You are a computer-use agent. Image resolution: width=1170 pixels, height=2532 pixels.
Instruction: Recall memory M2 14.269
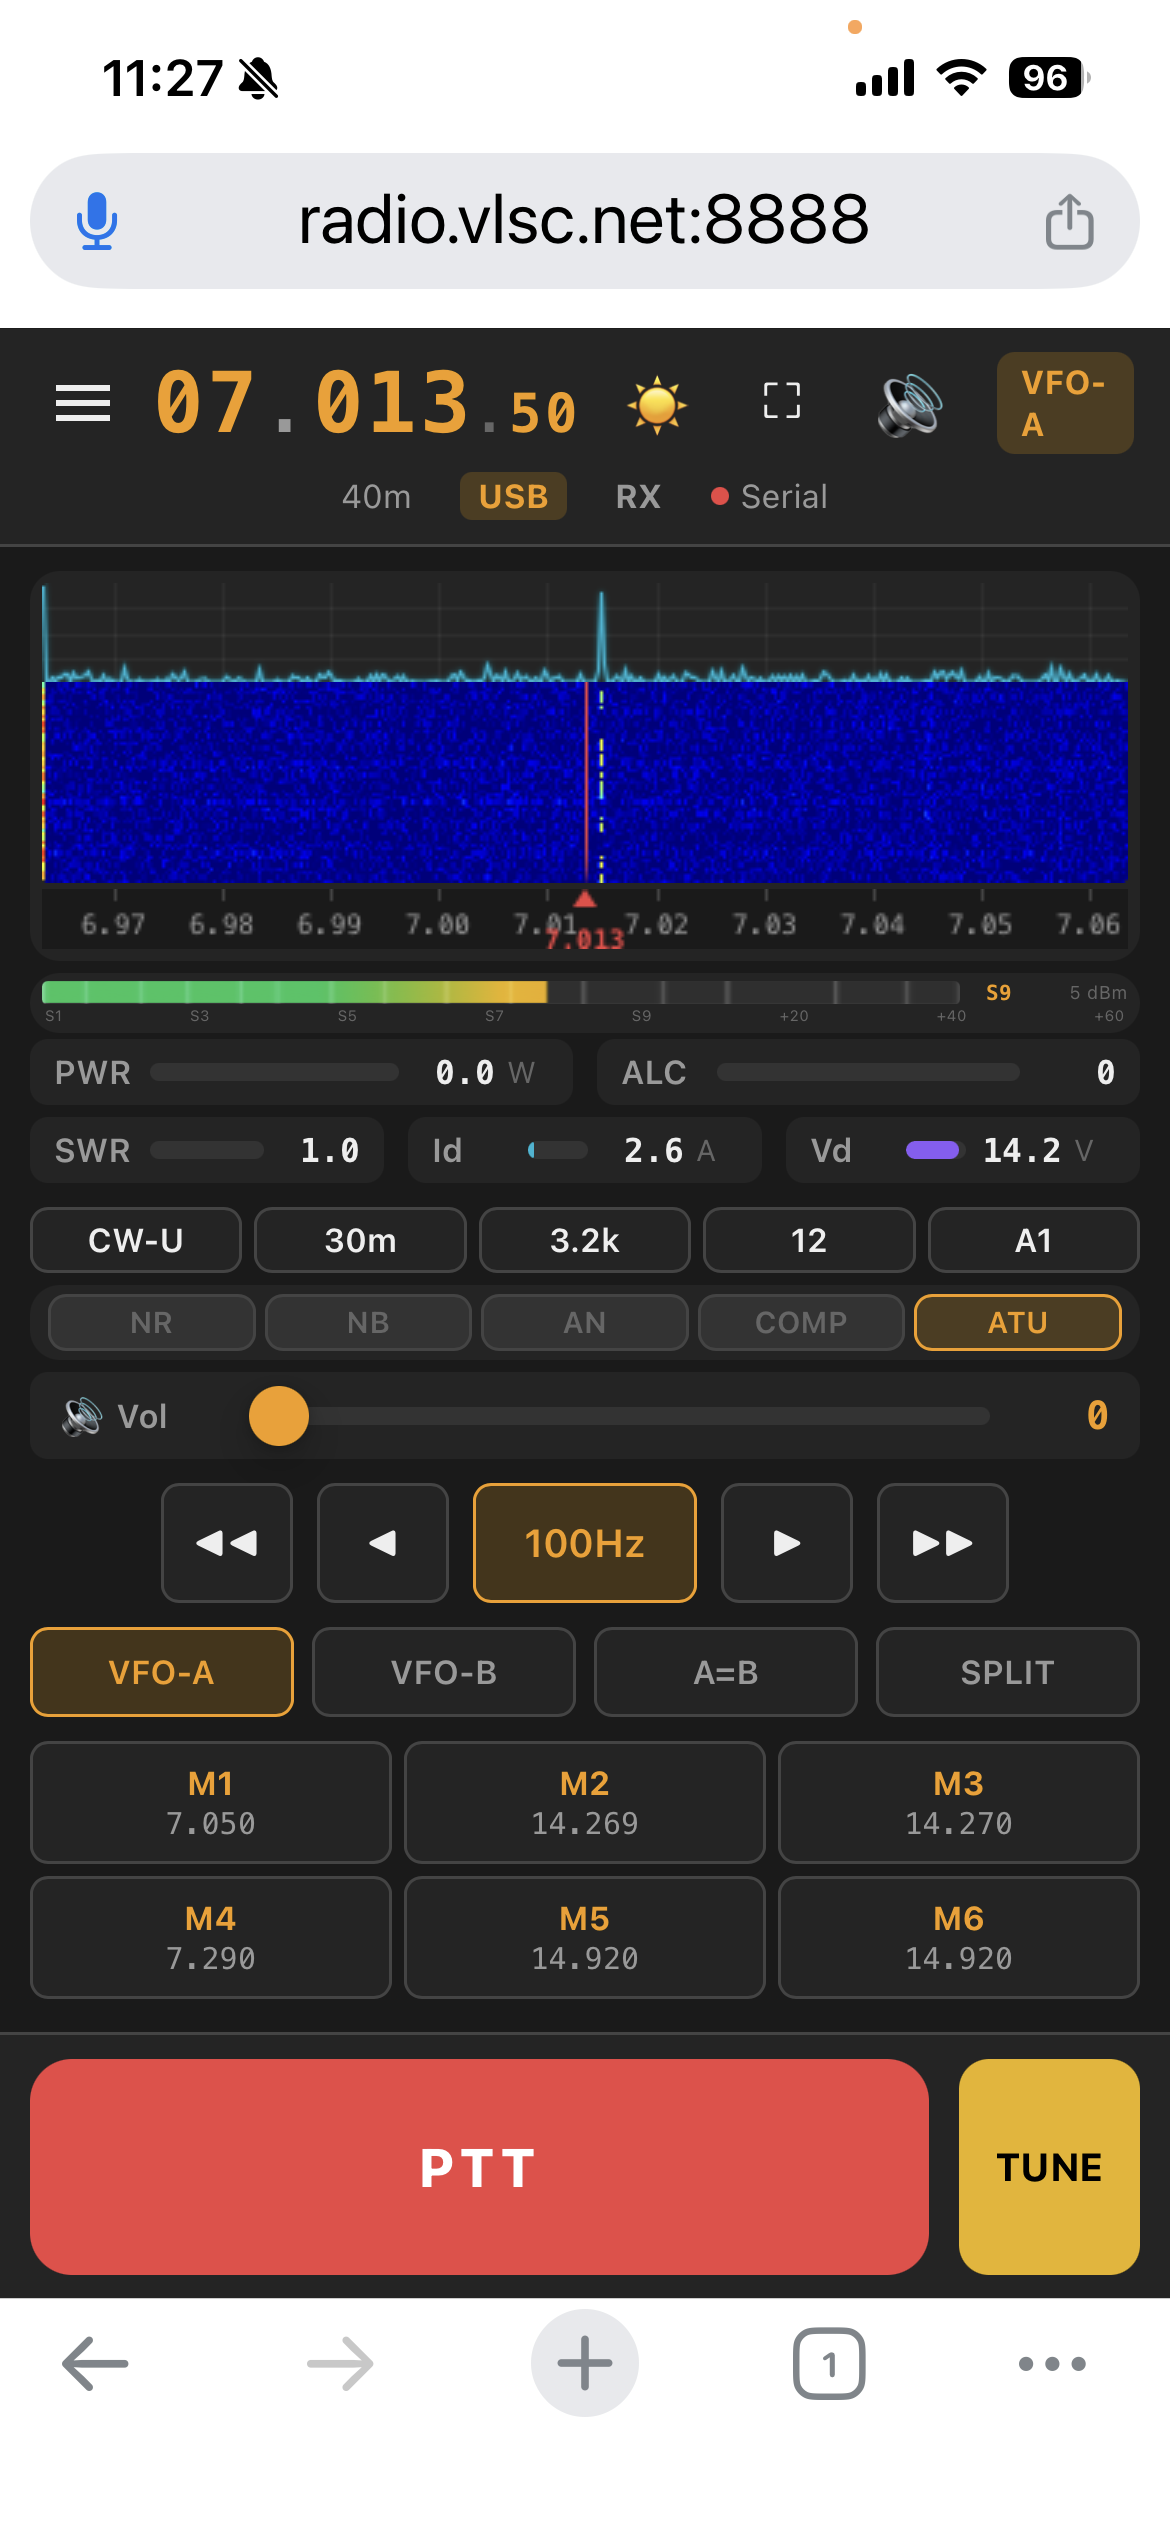(x=585, y=1802)
